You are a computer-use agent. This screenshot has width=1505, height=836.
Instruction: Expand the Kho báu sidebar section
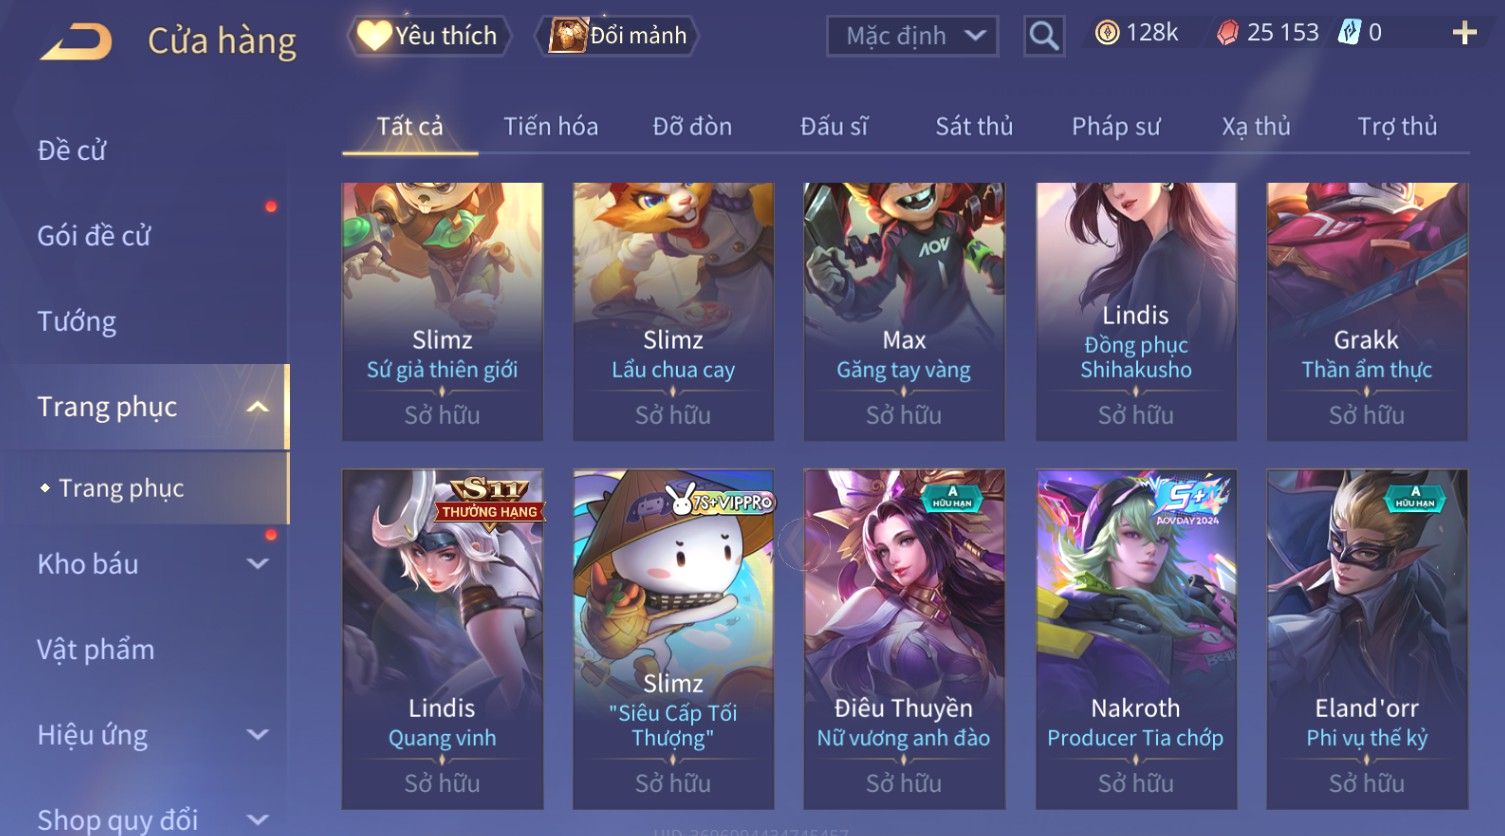click(x=257, y=564)
